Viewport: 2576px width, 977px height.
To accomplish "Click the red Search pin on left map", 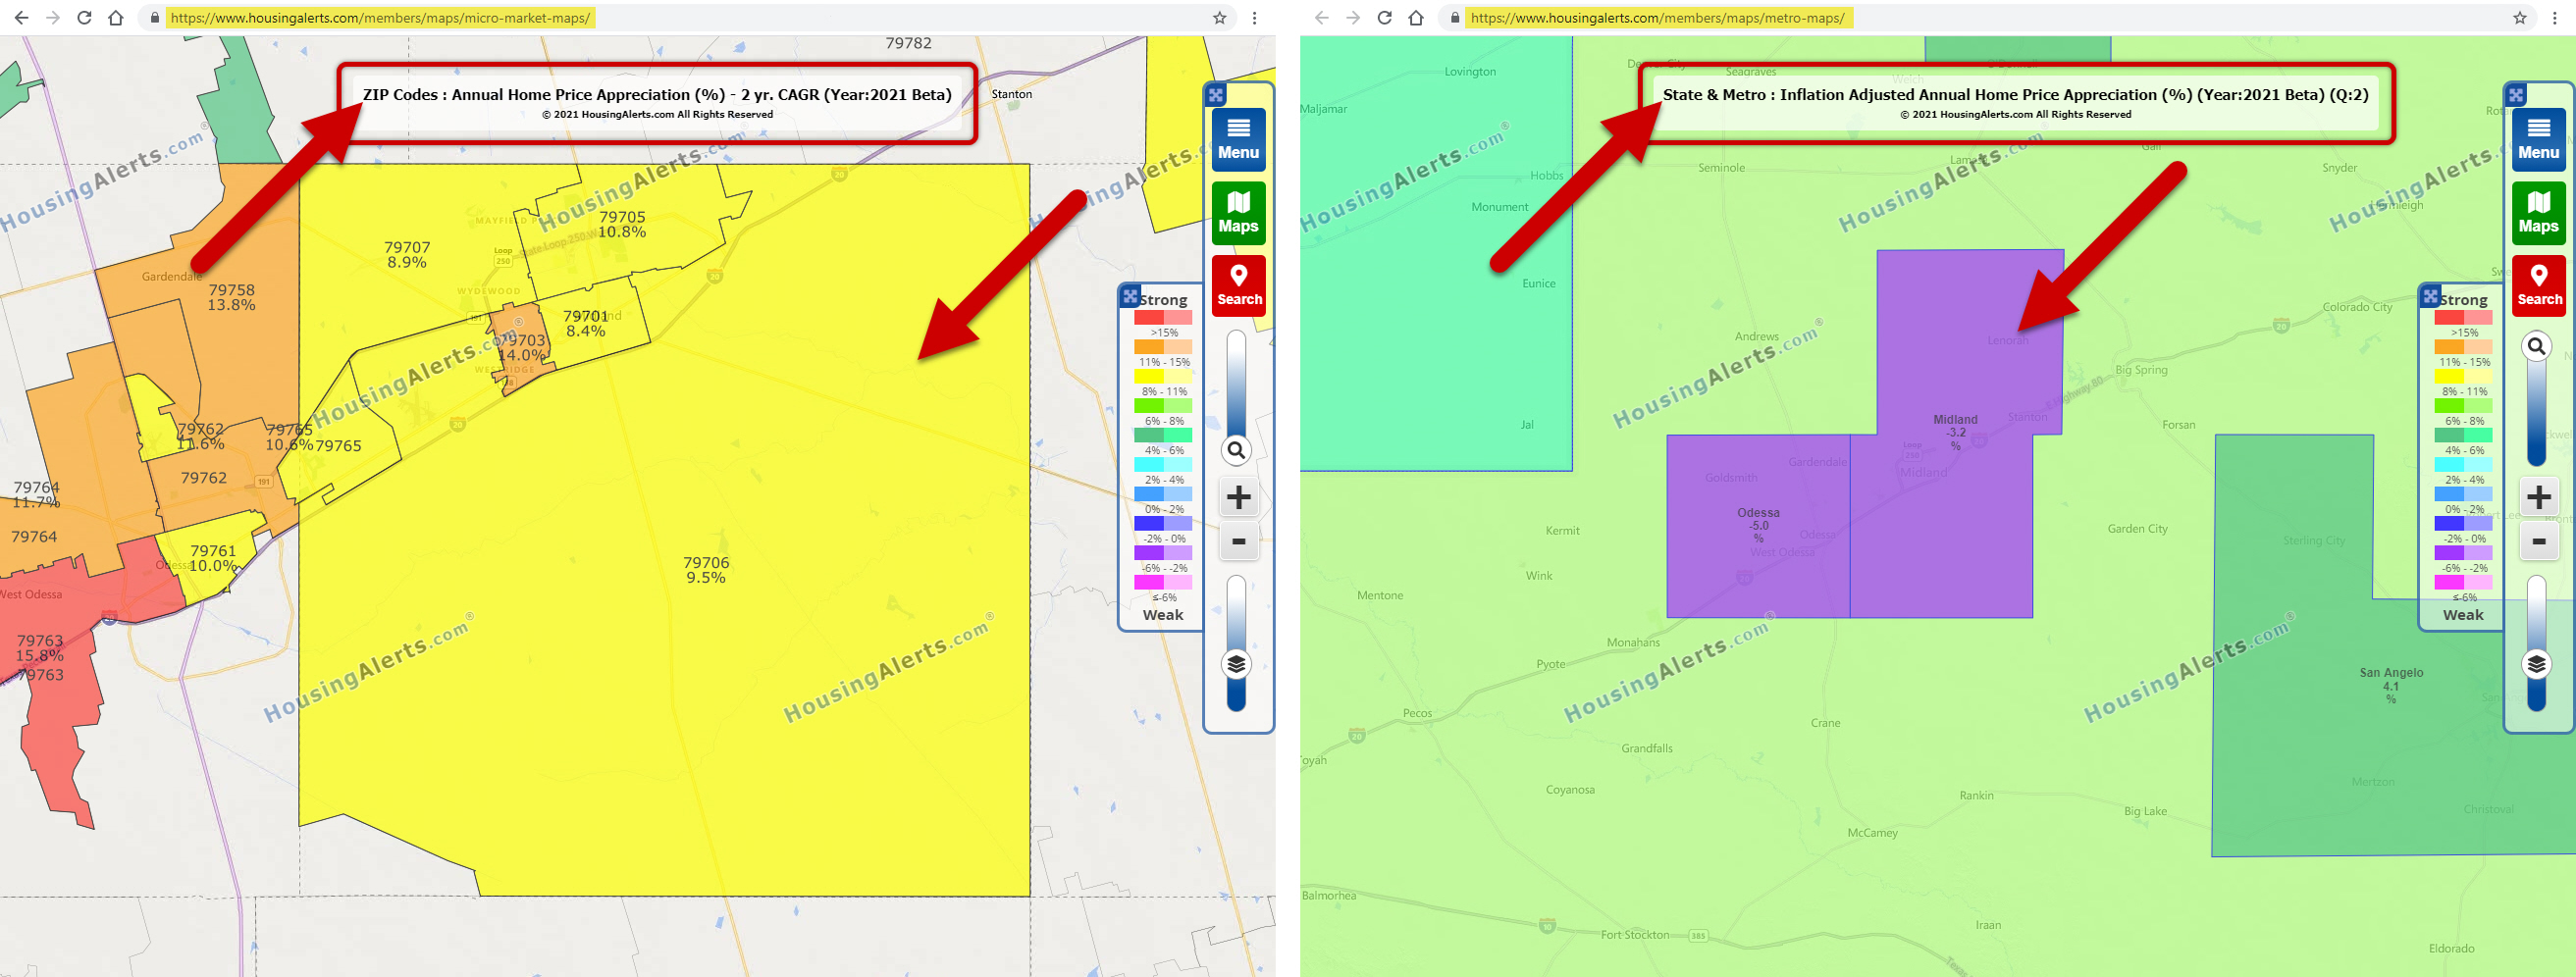I will [x=1238, y=286].
